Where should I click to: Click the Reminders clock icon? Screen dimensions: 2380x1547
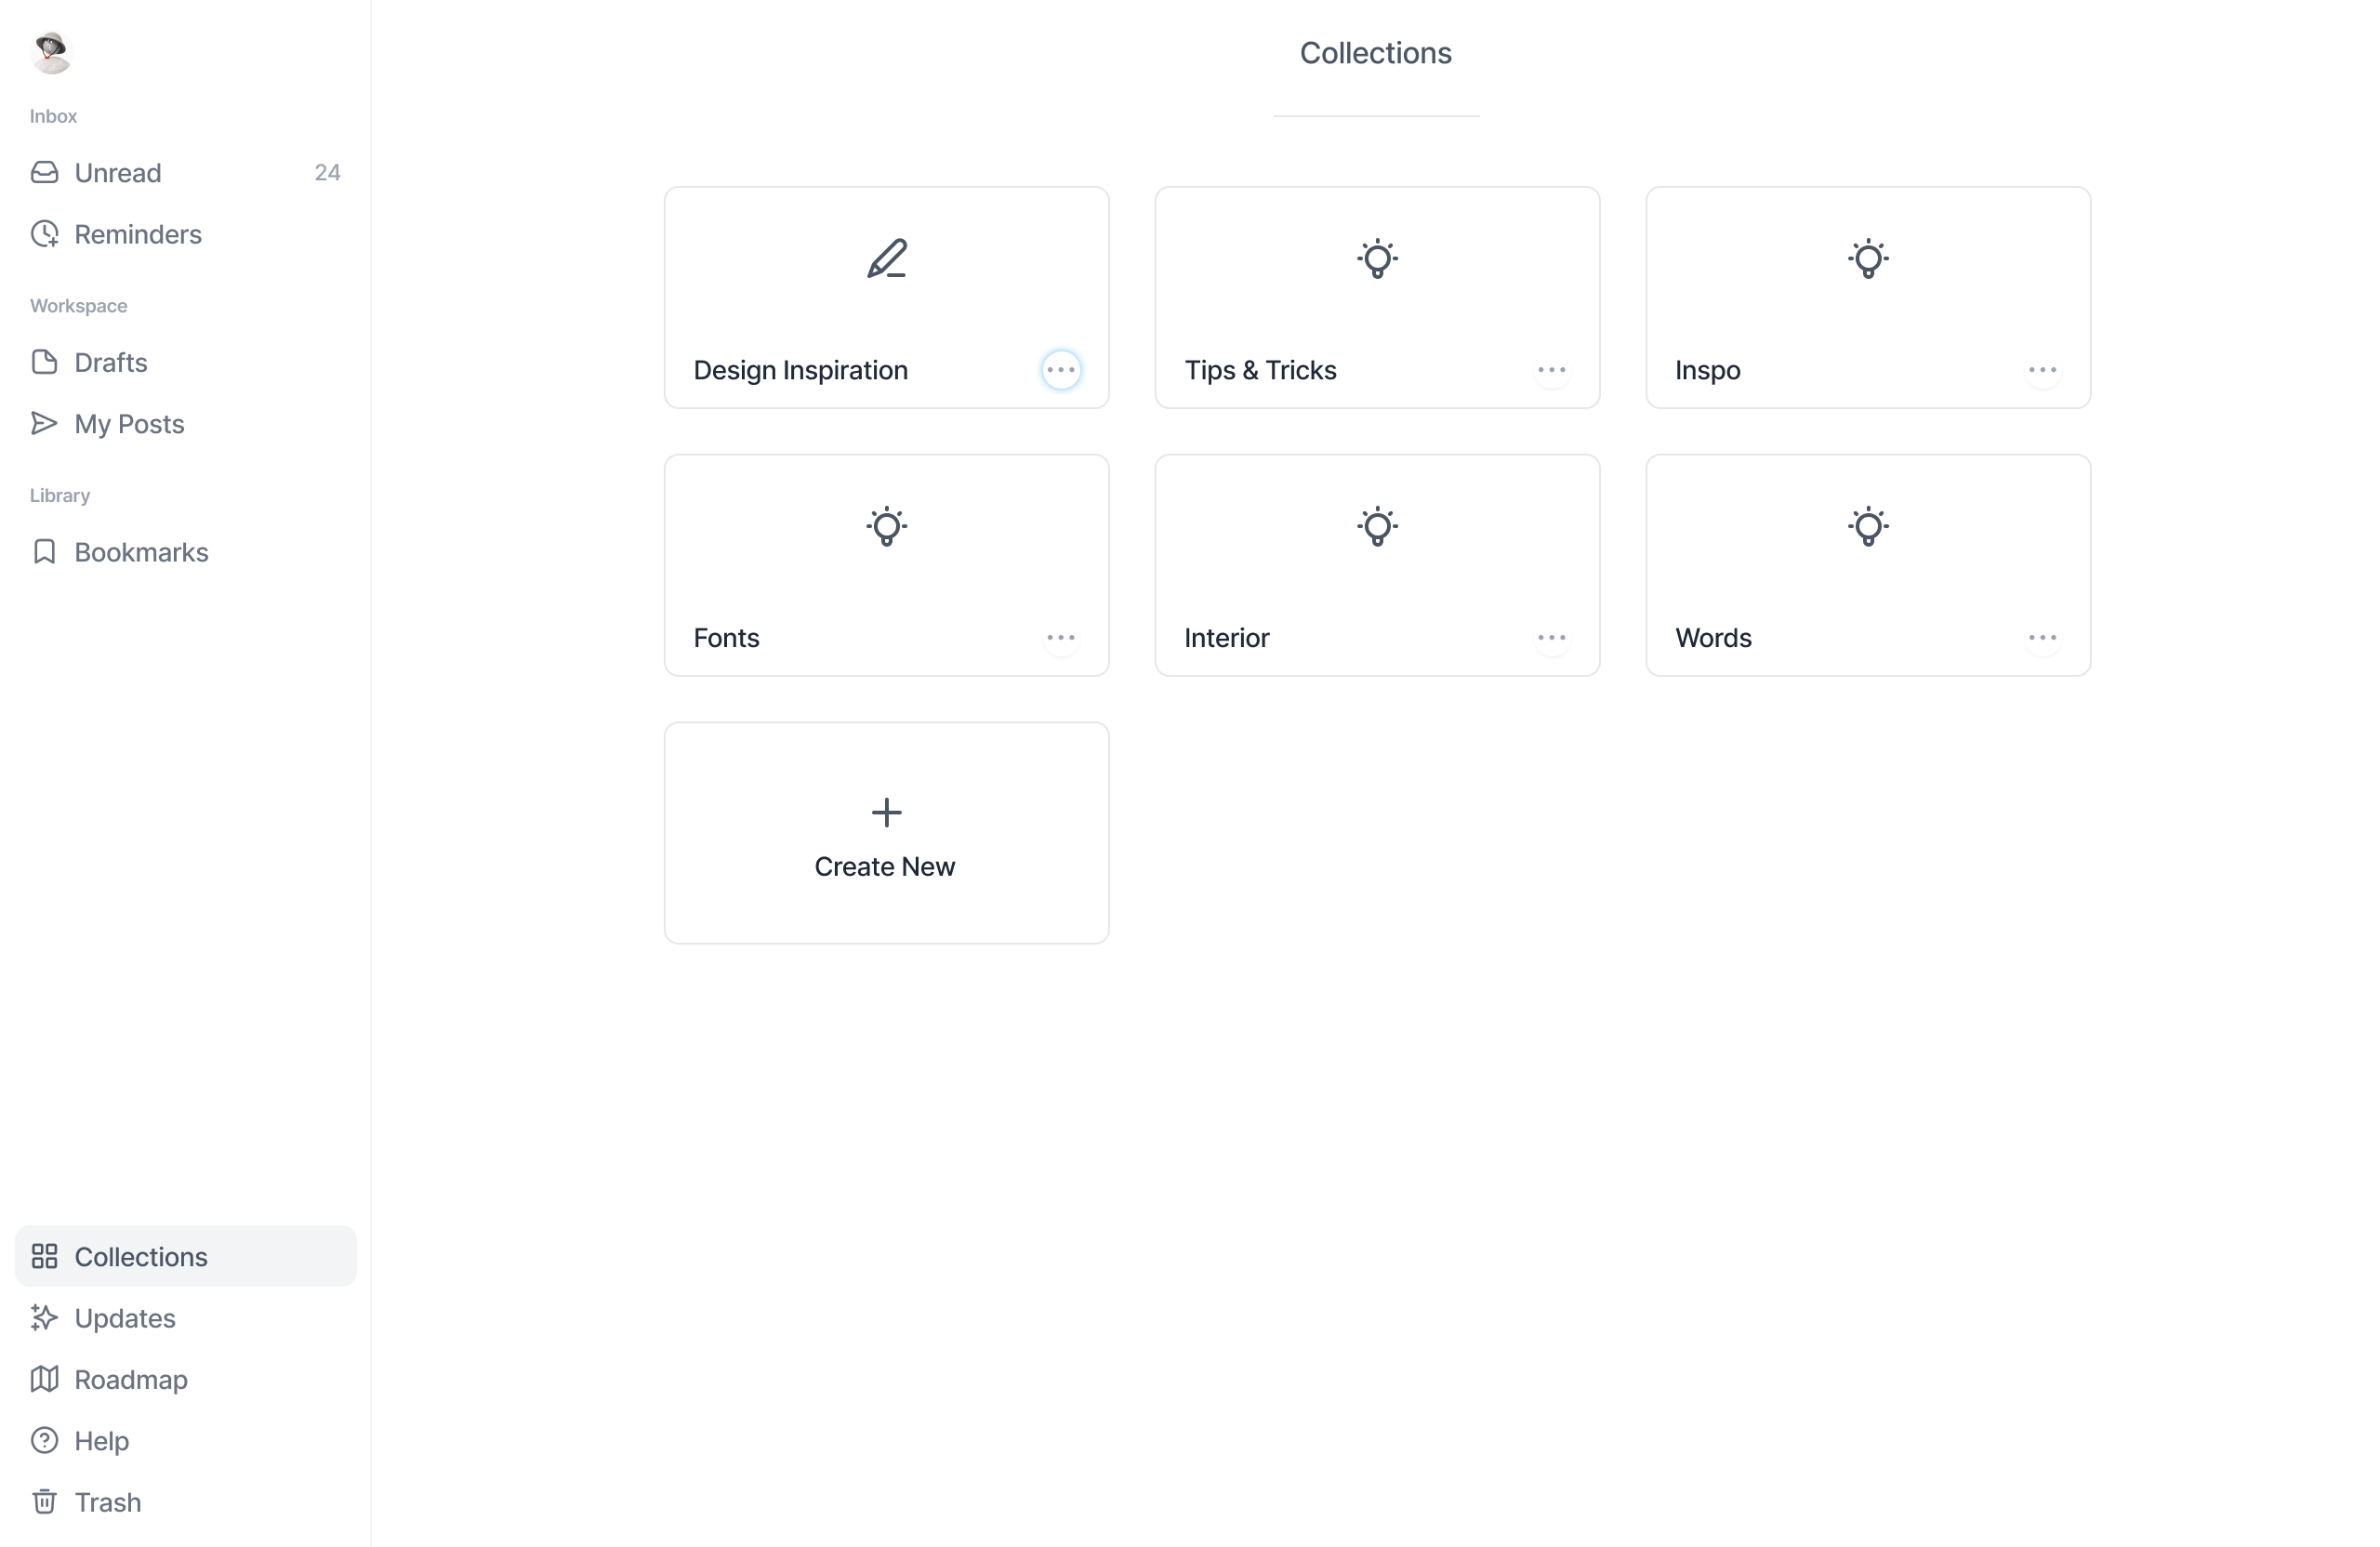coord(44,232)
